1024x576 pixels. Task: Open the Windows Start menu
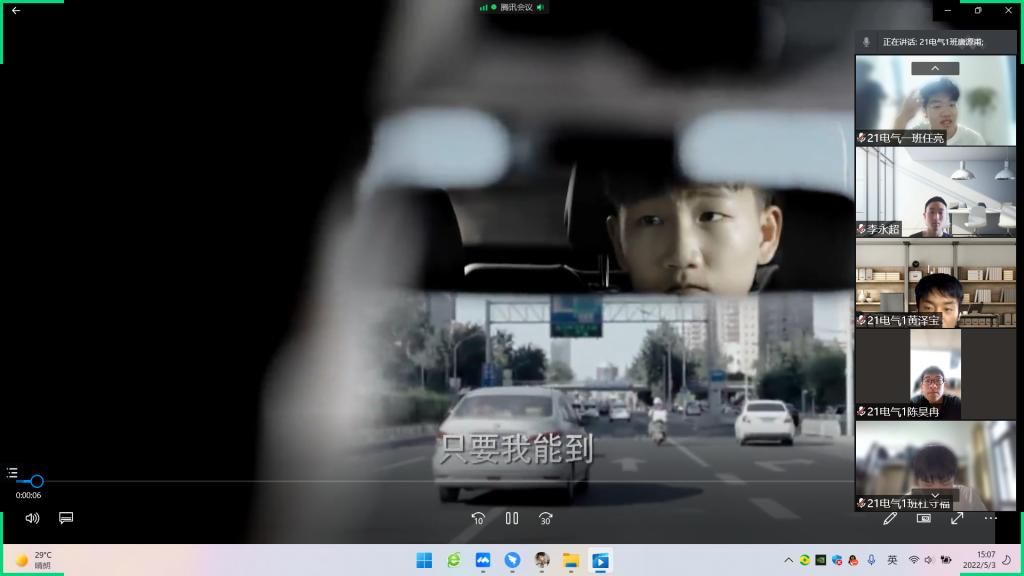click(424, 560)
